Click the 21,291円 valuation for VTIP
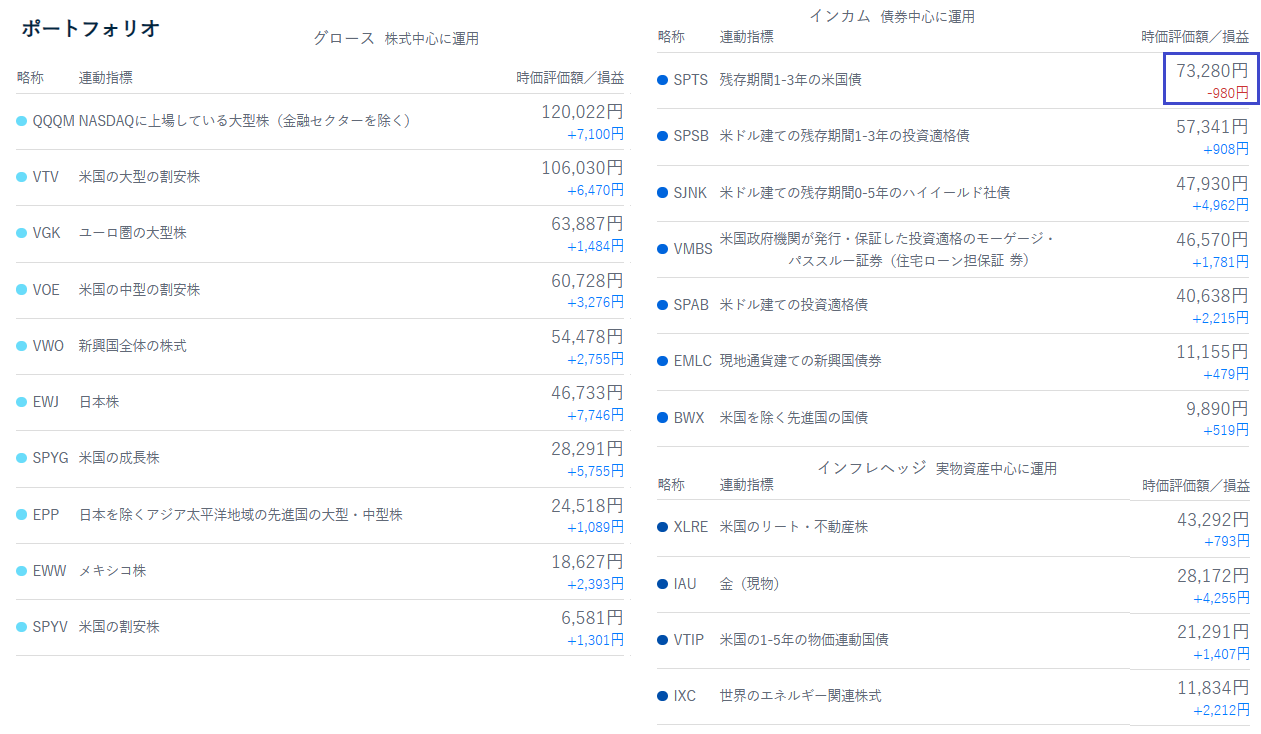The image size is (1261, 734). point(1212,632)
